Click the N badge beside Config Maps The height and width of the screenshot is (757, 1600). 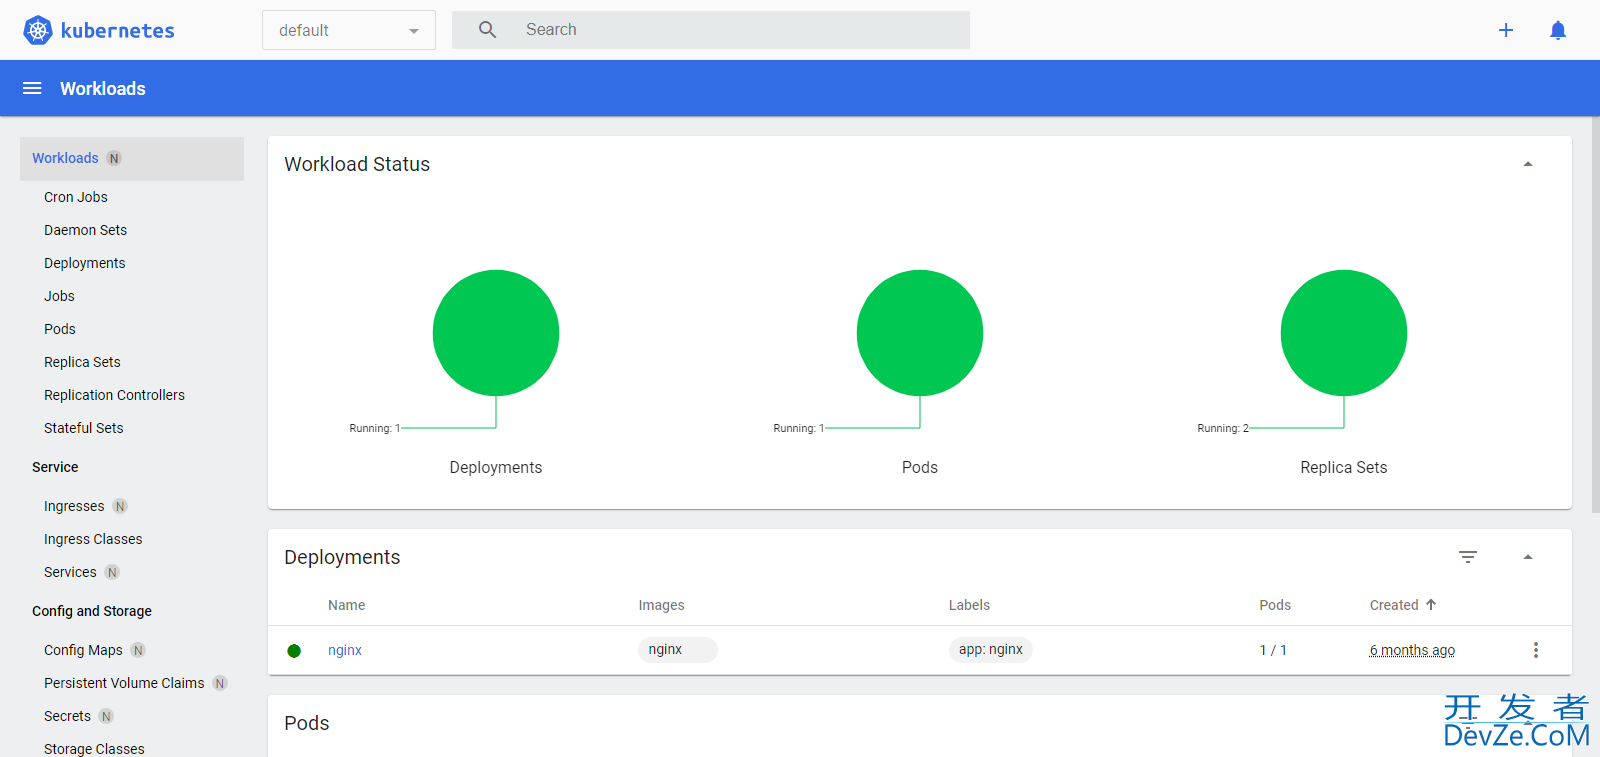tap(138, 650)
